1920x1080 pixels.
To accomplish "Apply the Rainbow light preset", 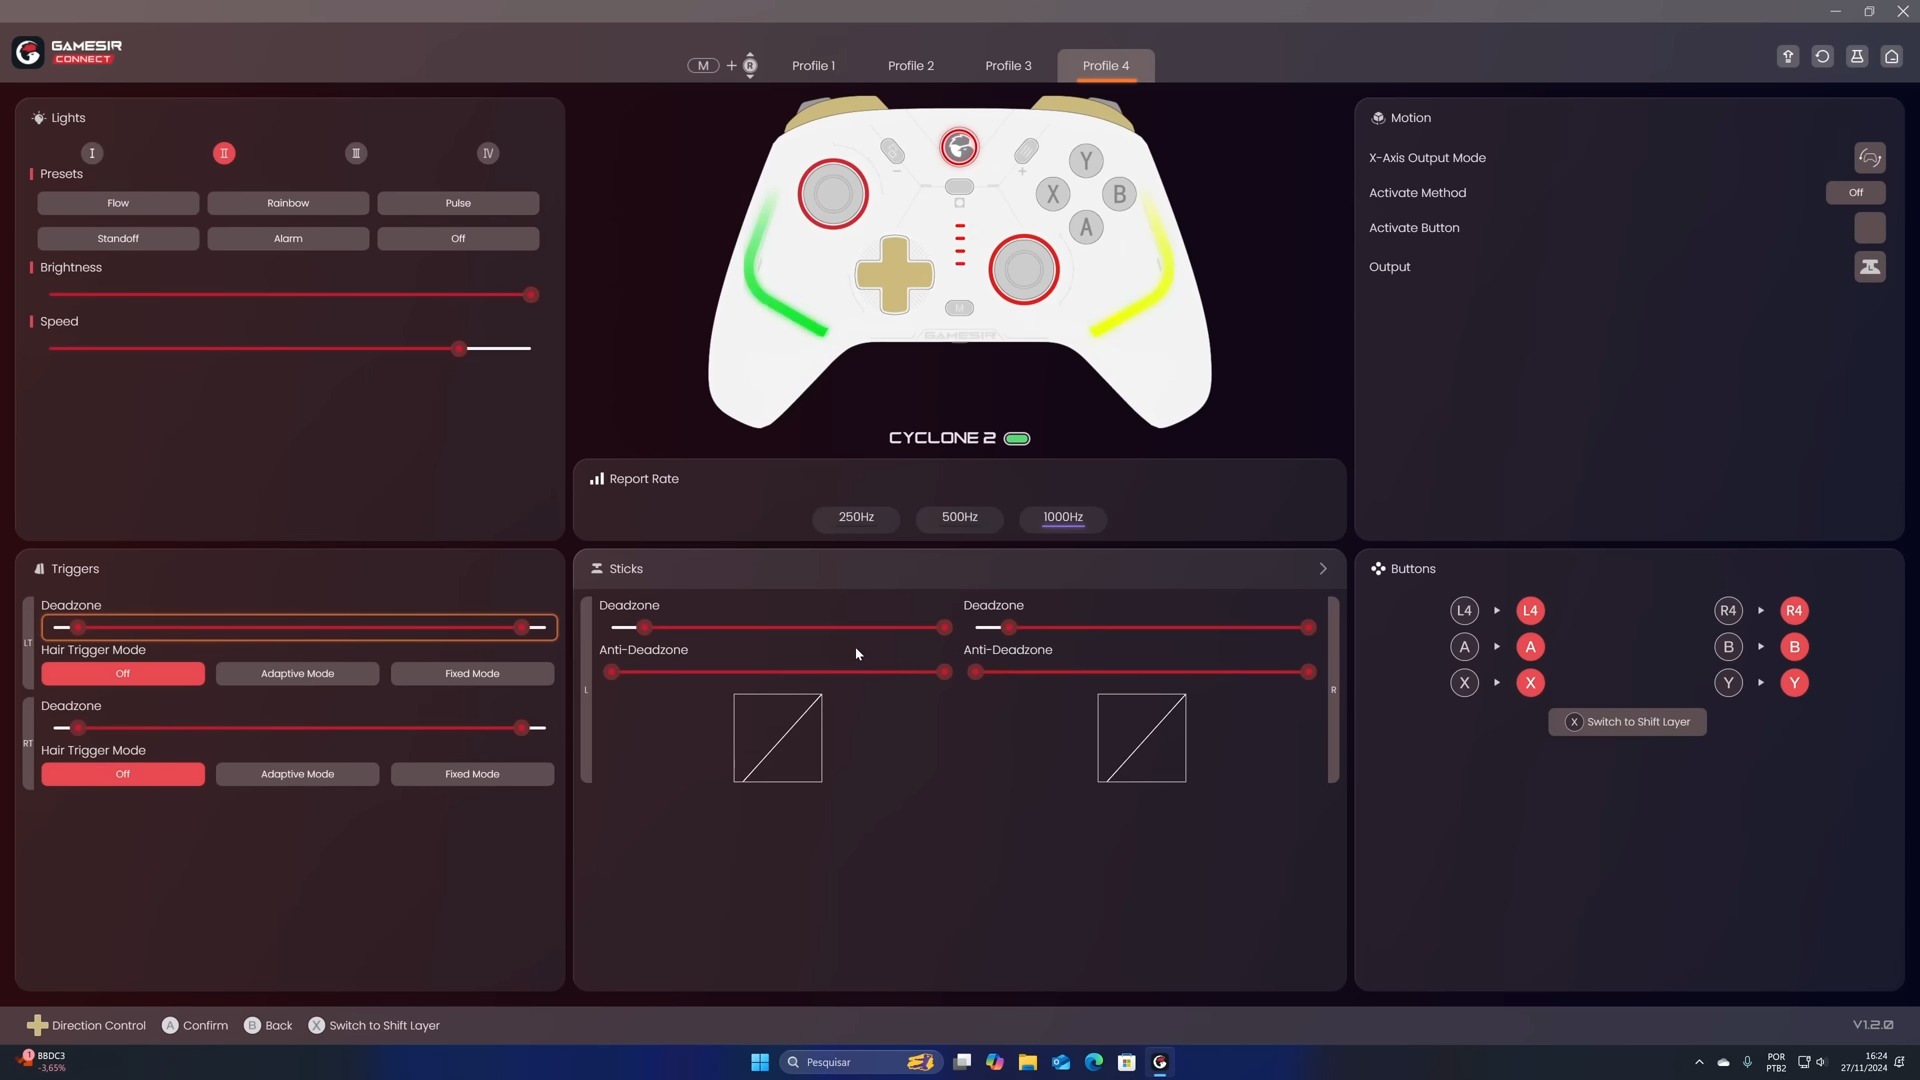I will click(x=288, y=204).
